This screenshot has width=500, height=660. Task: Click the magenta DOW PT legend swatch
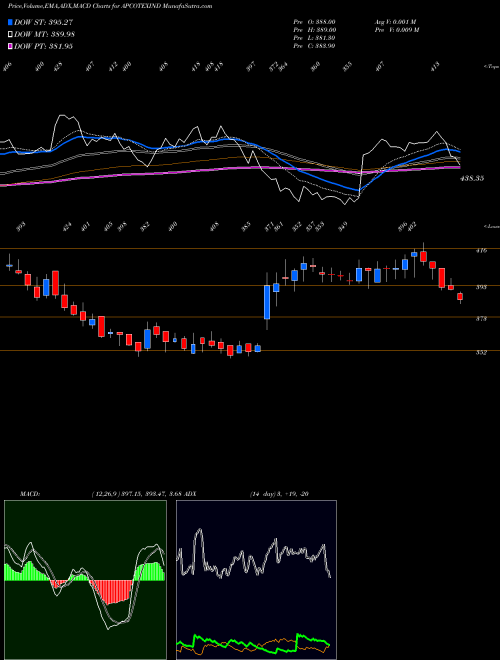(x=10, y=46)
